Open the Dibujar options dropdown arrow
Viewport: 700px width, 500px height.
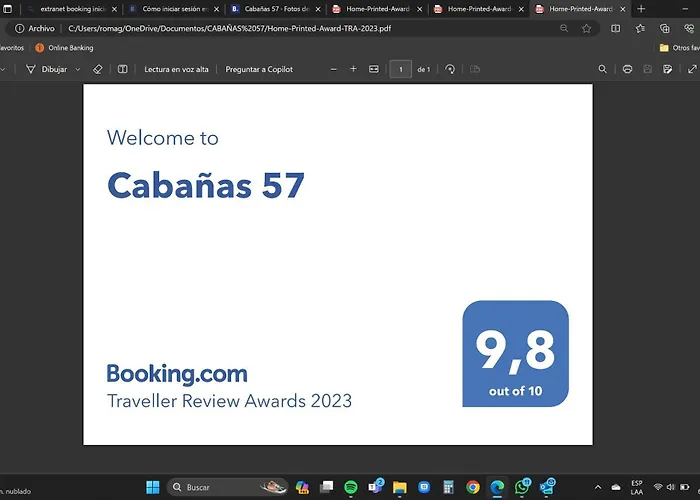coord(78,69)
